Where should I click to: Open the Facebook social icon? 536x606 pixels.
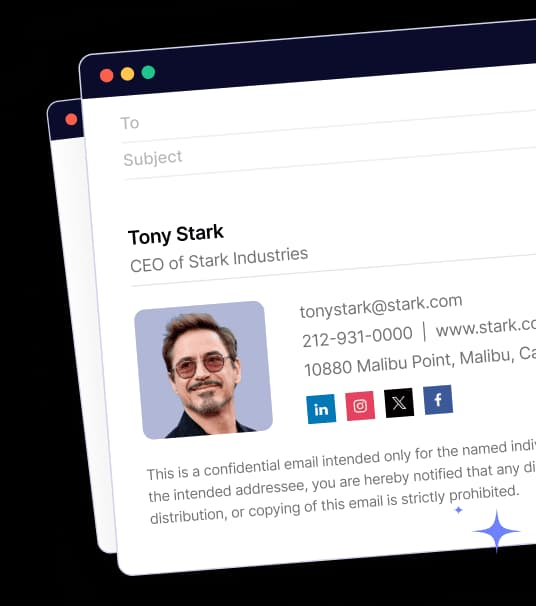coord(438,400)
